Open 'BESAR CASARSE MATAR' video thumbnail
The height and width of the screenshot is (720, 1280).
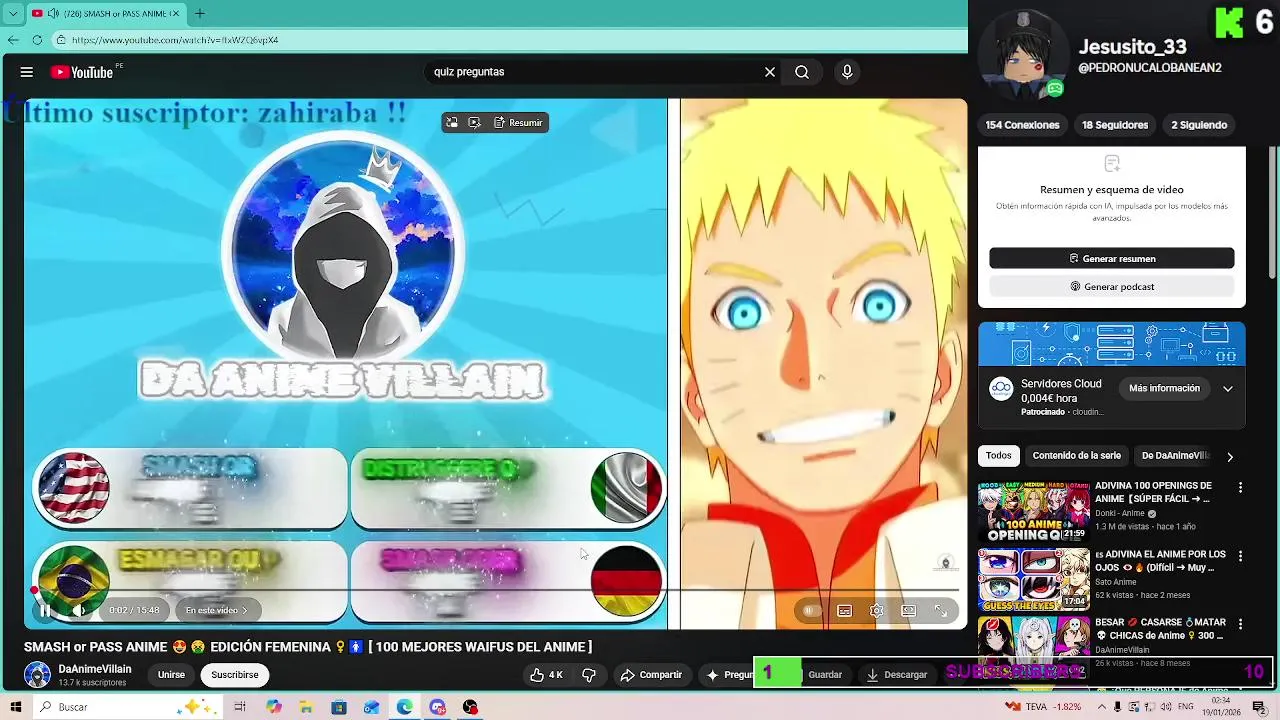pyautogui.click(x=1034, y=648)
